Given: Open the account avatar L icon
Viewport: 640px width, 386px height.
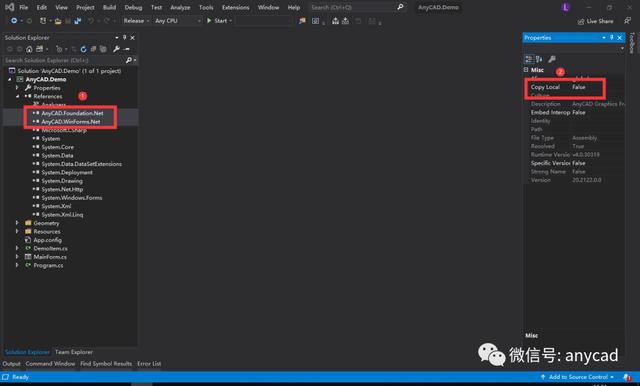Looking at the screenshot, I should pyautogui.click(x=565, y=7).
